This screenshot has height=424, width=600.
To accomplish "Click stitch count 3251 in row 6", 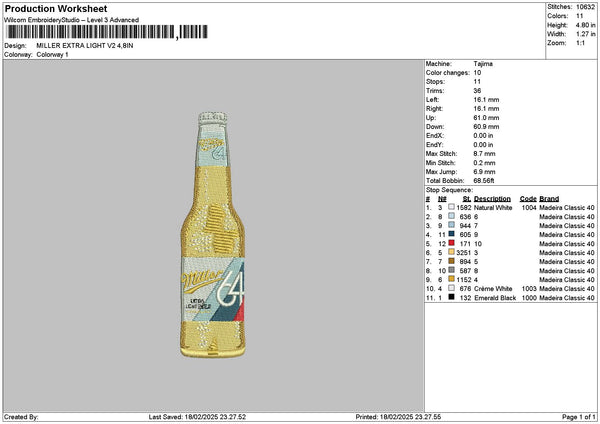I will click(464, 253).
